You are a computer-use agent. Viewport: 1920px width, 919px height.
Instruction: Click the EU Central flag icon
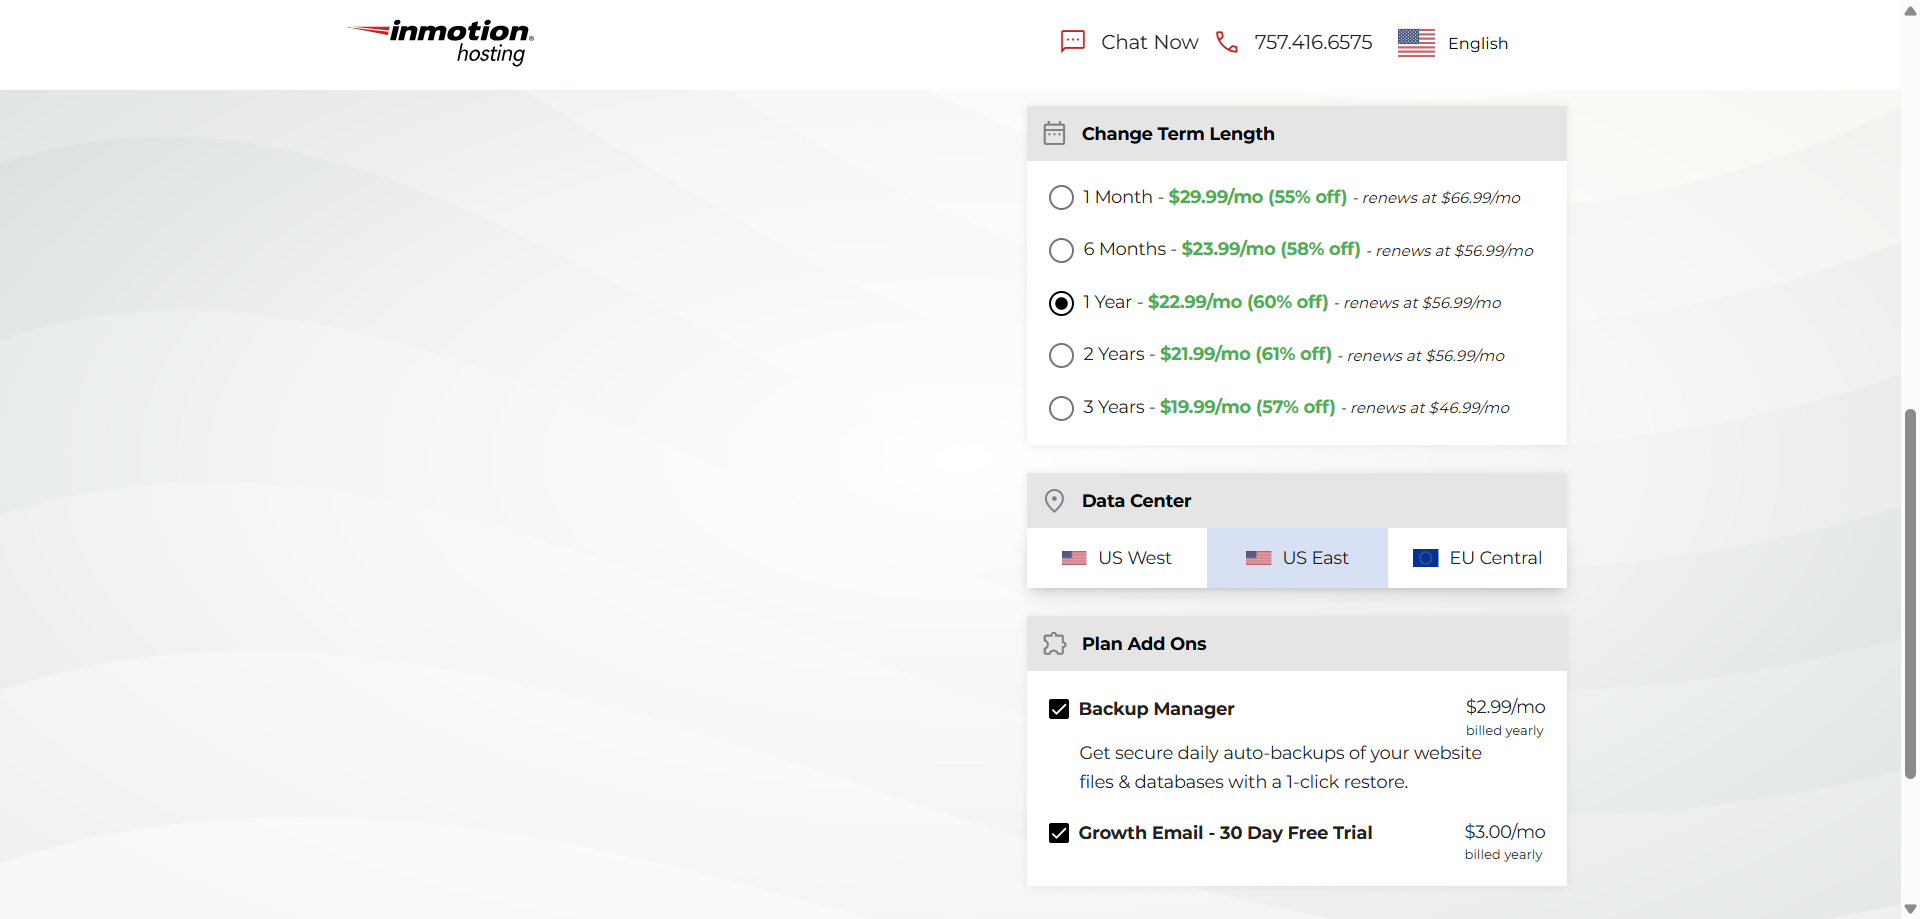coord(1425,558)
